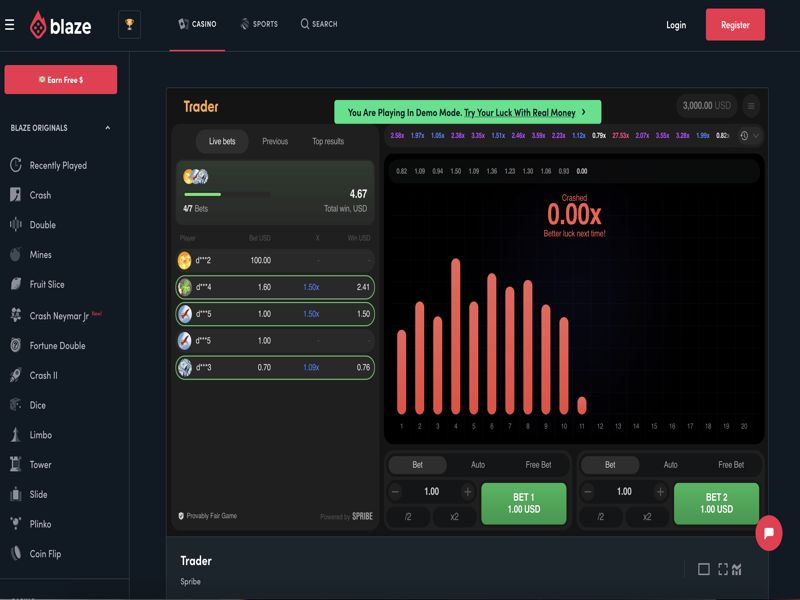This screenshot has width=800, height=600.
Task: Decrease the first bet amount with minus
Action: click(395, 492)
